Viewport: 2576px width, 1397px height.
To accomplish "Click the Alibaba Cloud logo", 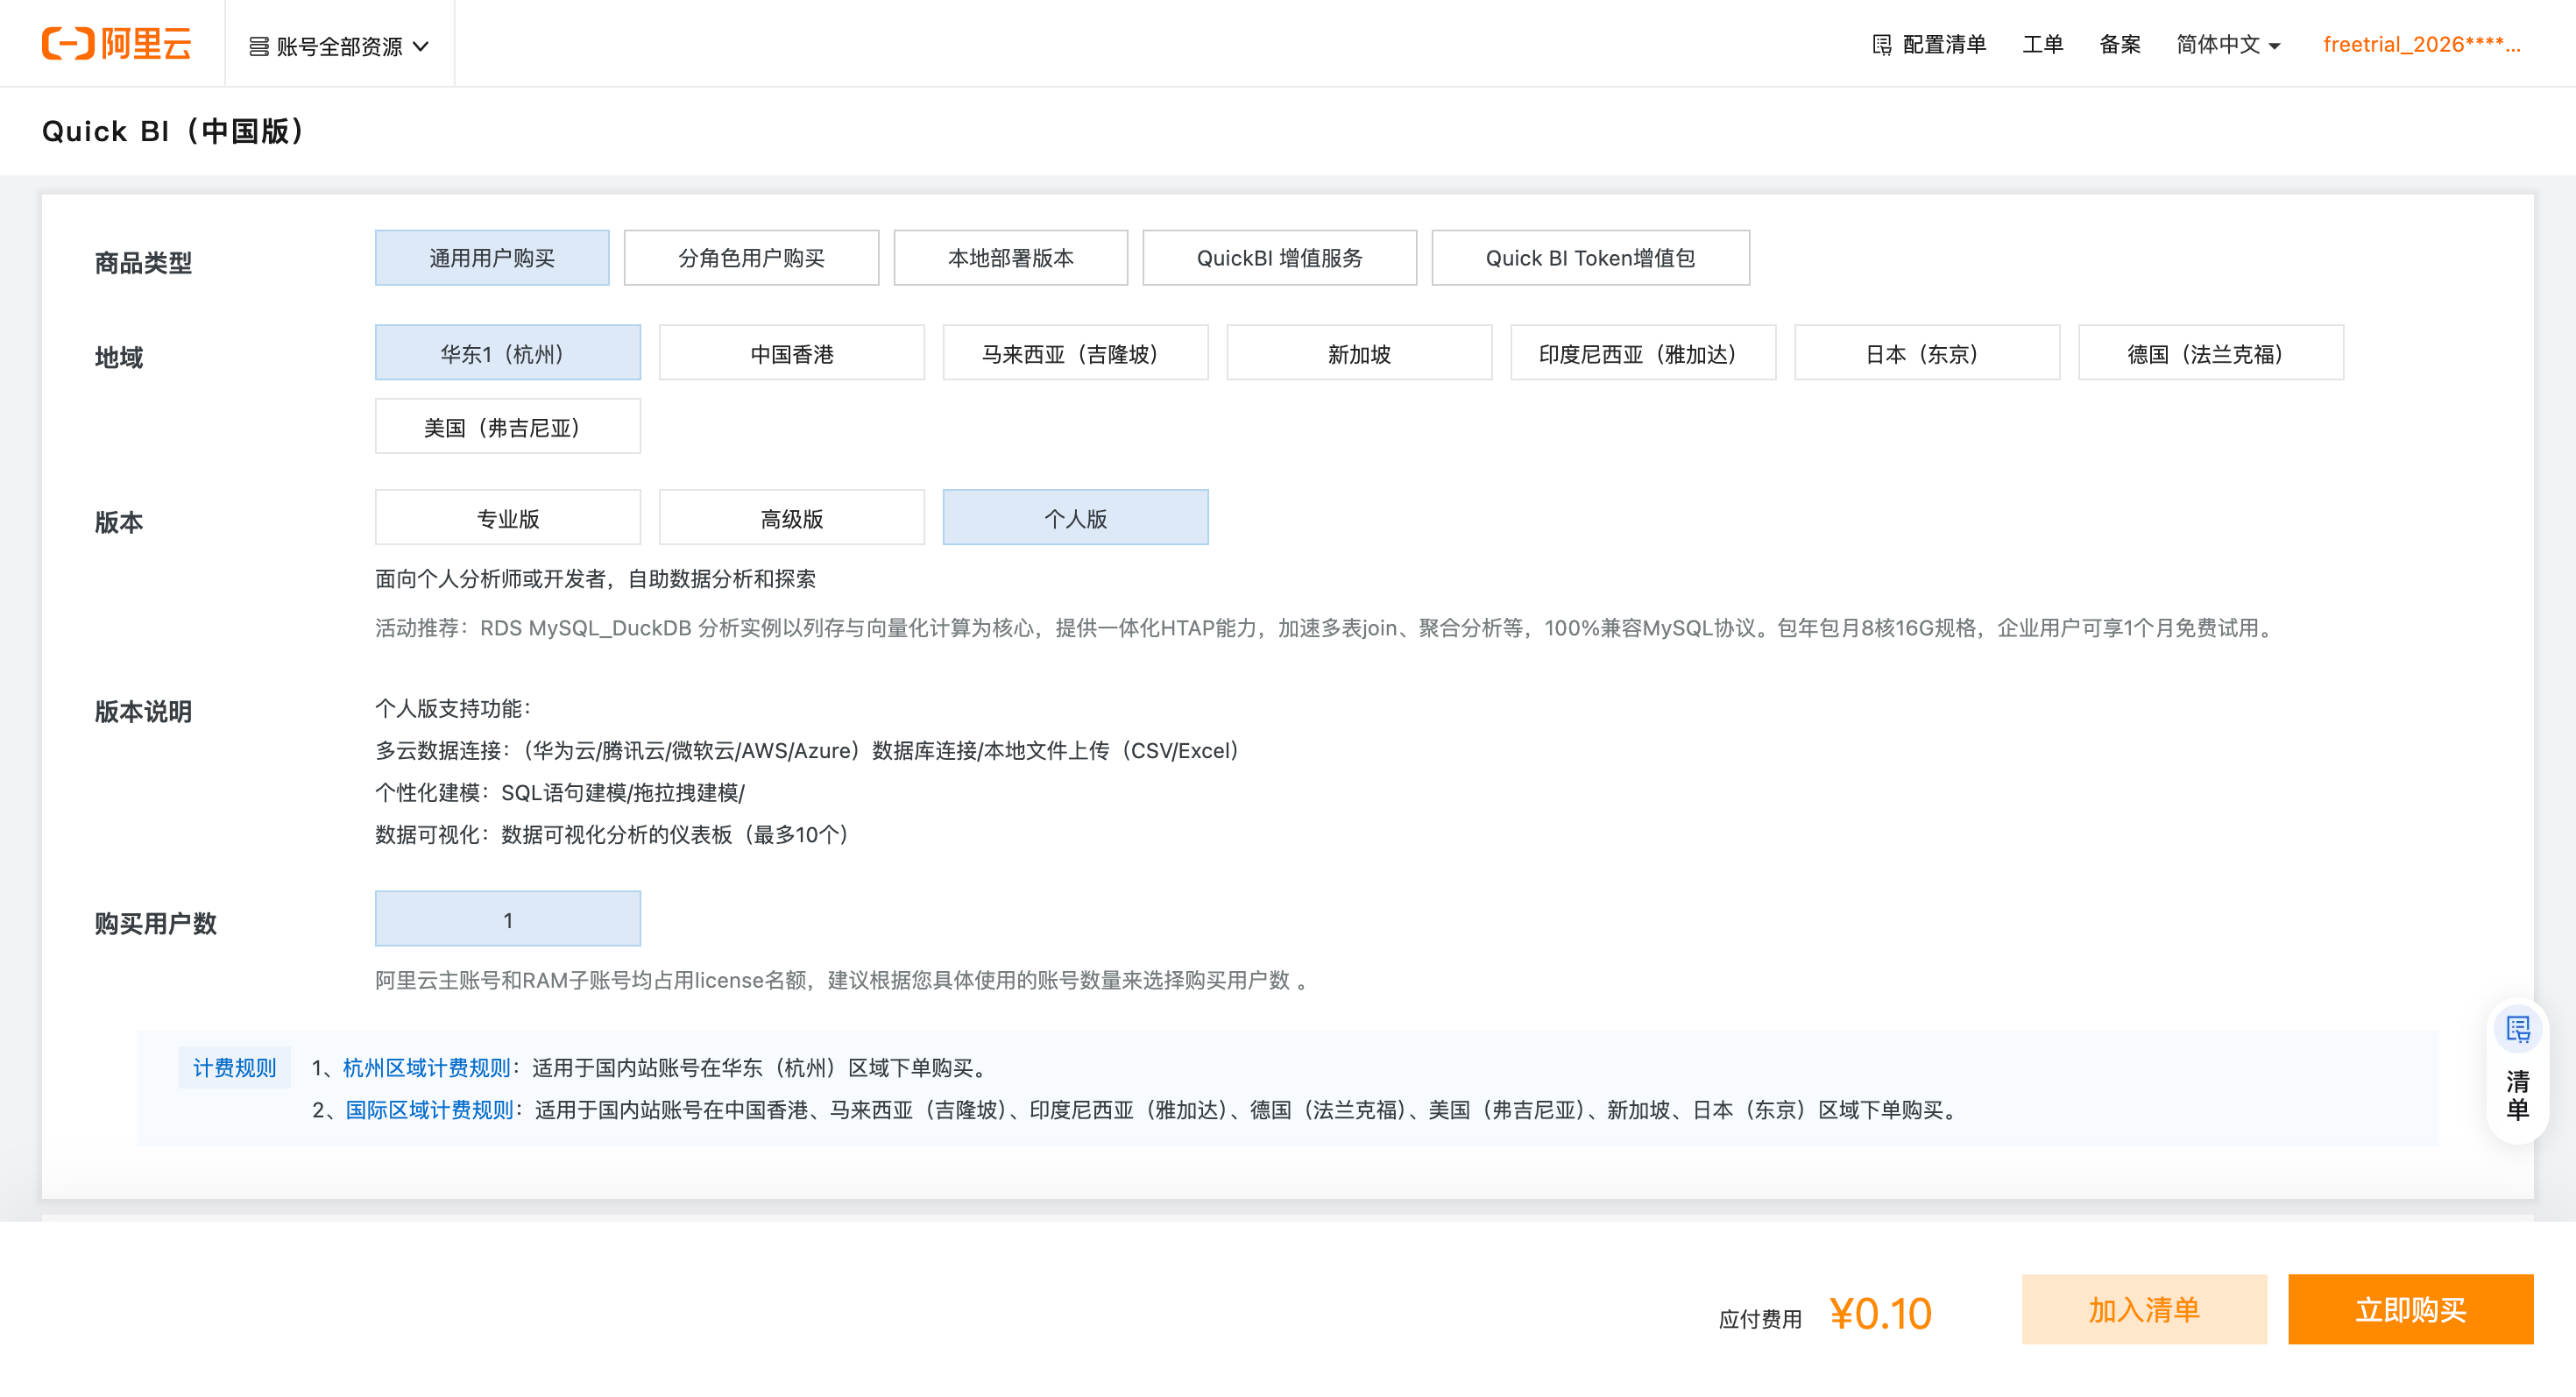I will click(x=116, y=44).
